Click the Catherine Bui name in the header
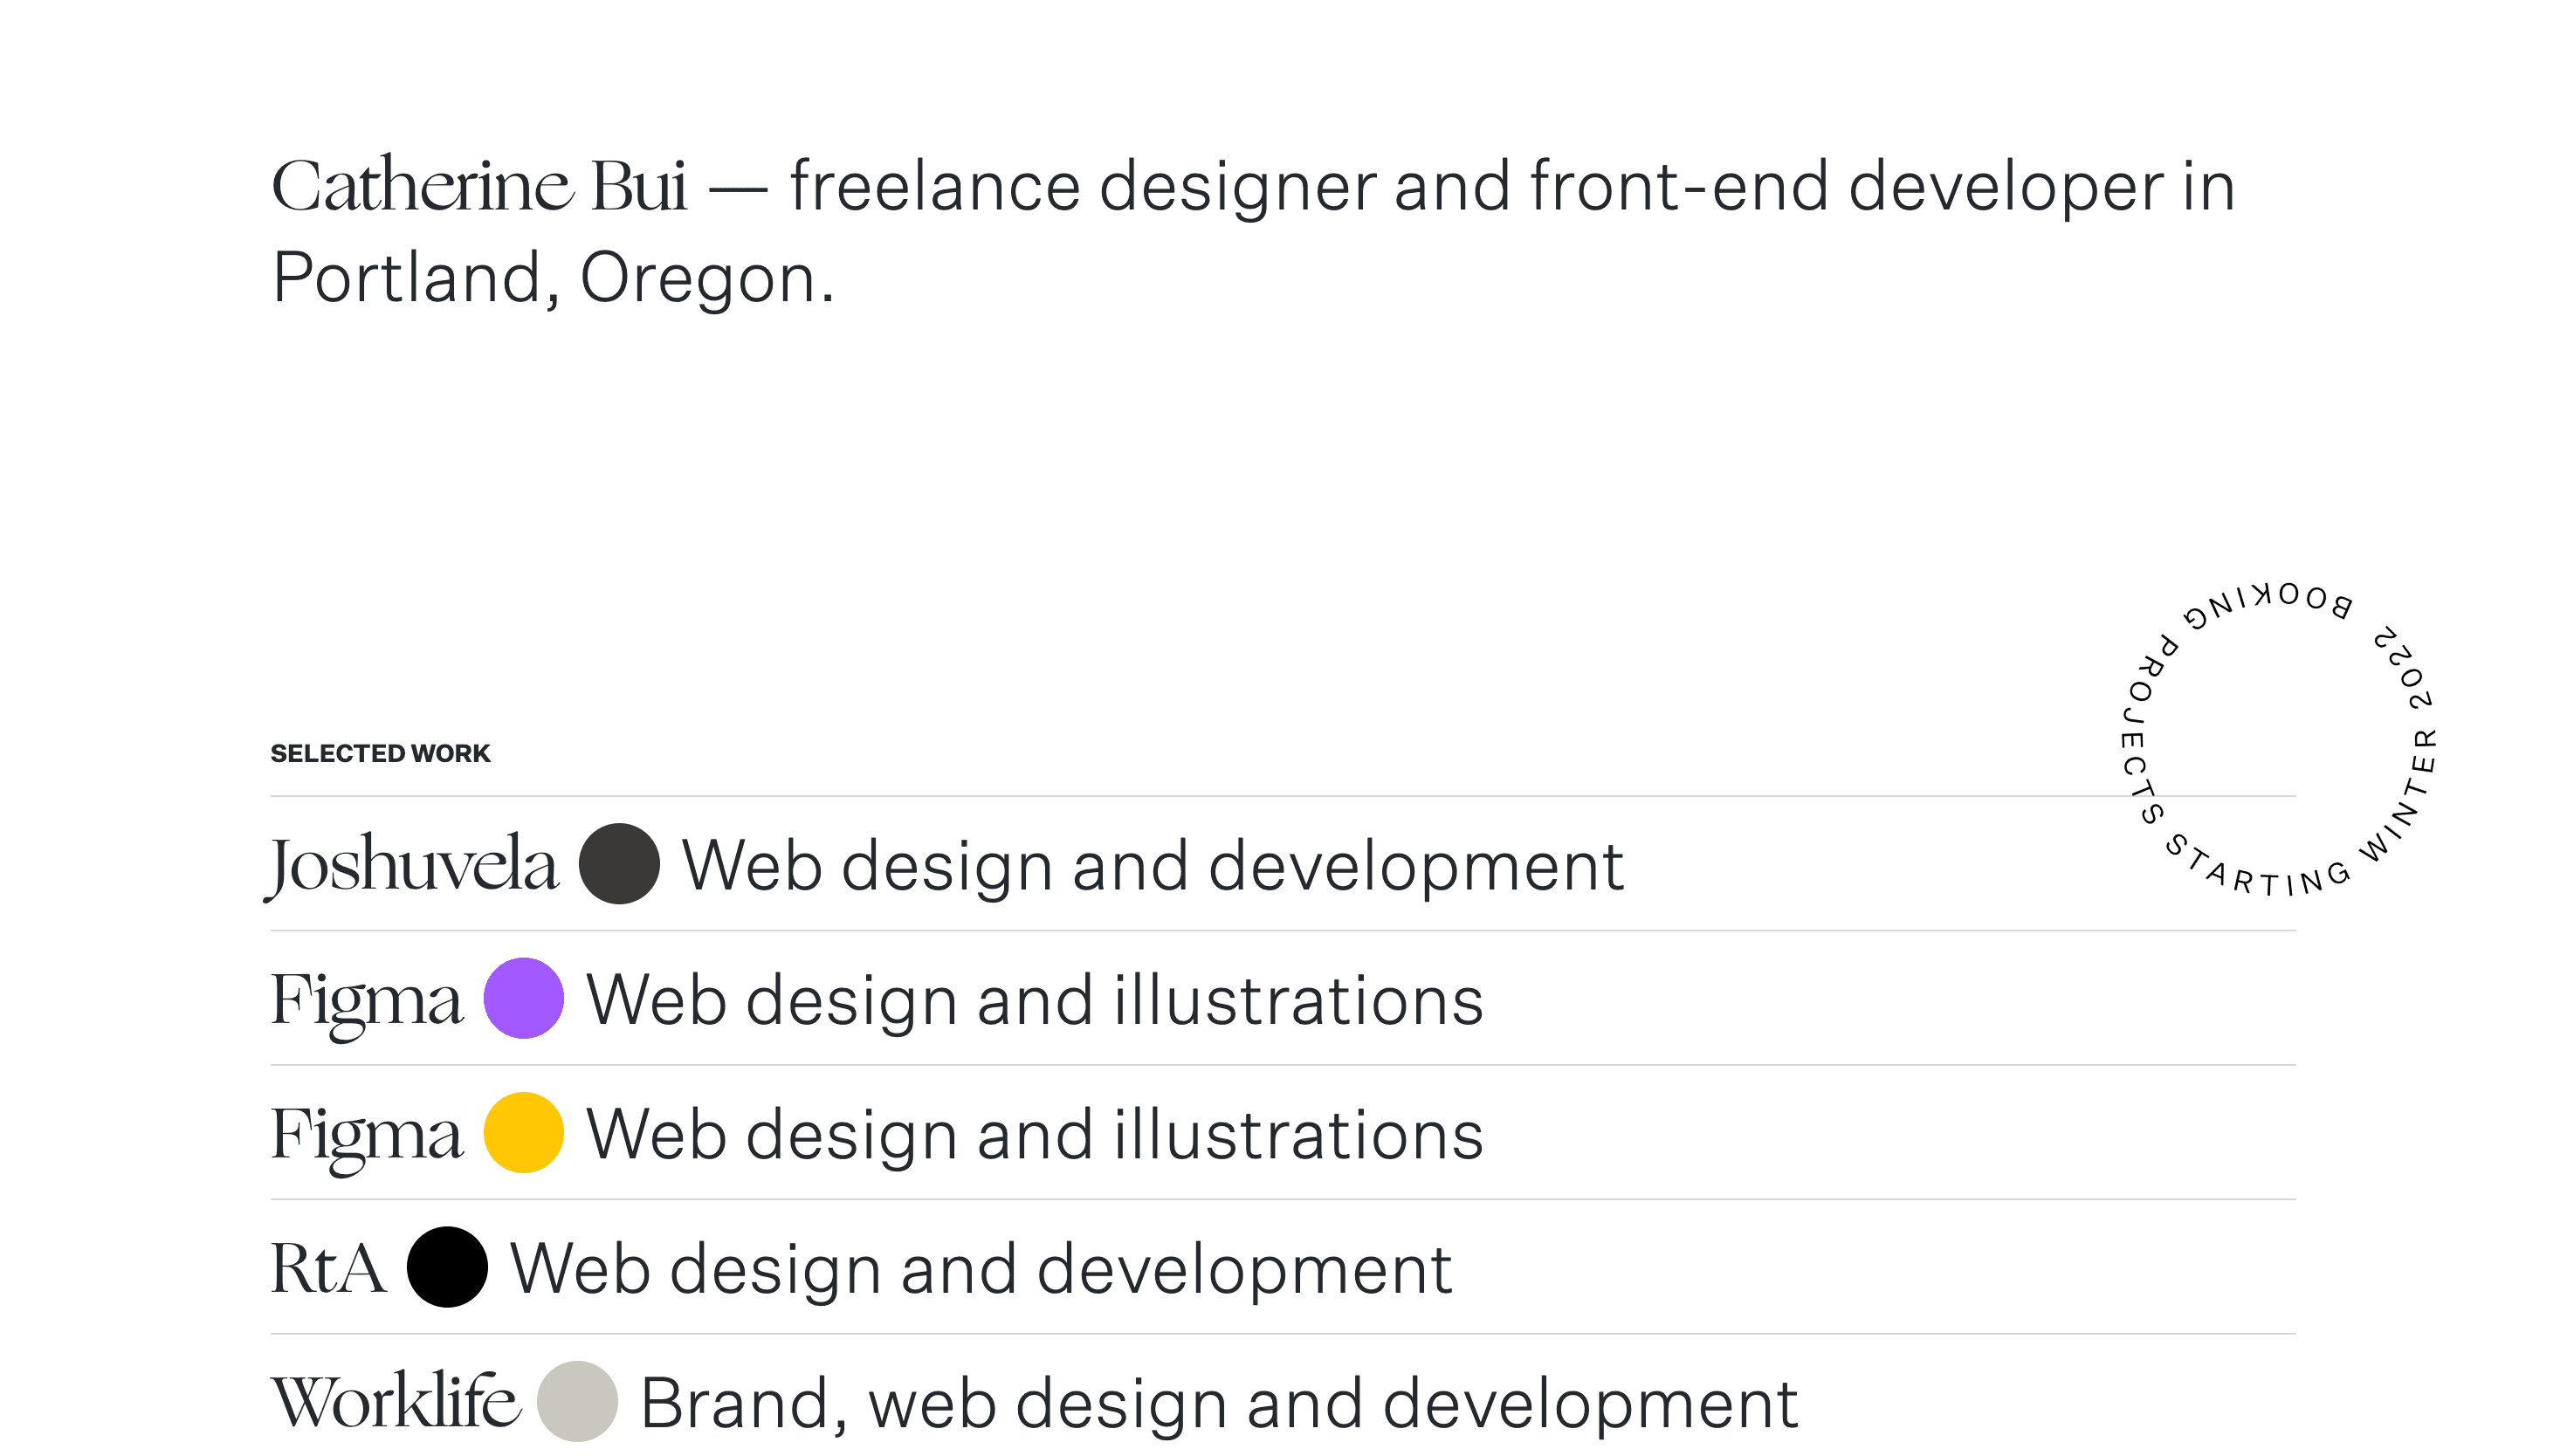 coord(482,186)
